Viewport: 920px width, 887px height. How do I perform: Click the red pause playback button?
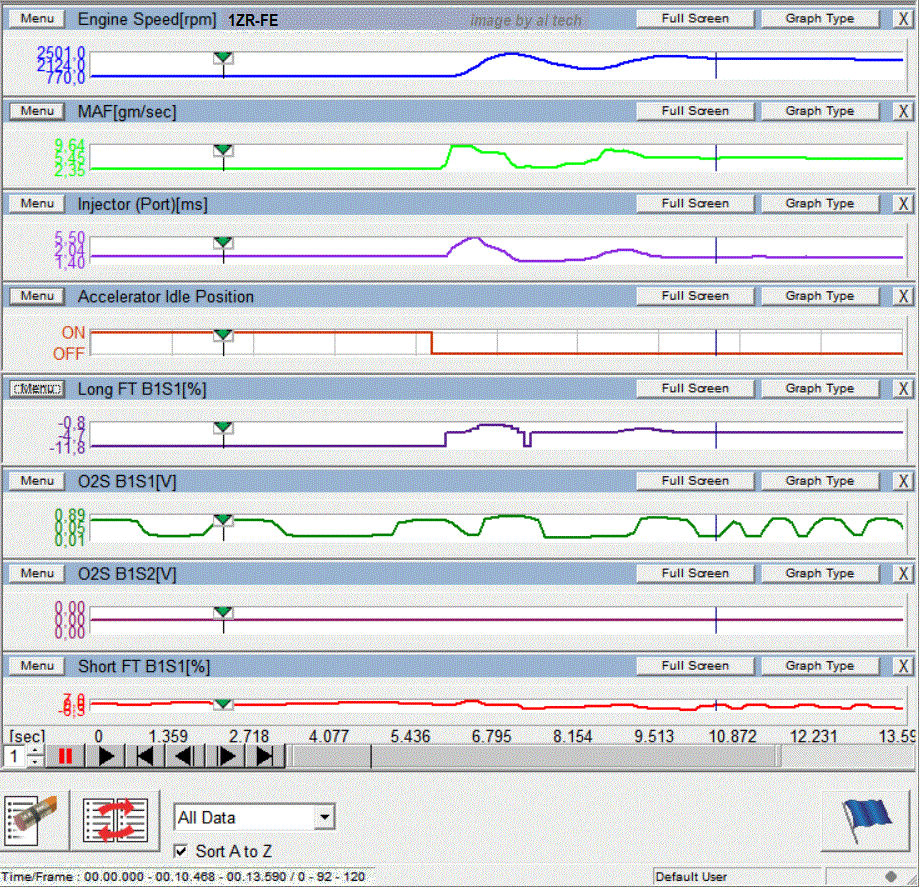[x=65, y=757]
